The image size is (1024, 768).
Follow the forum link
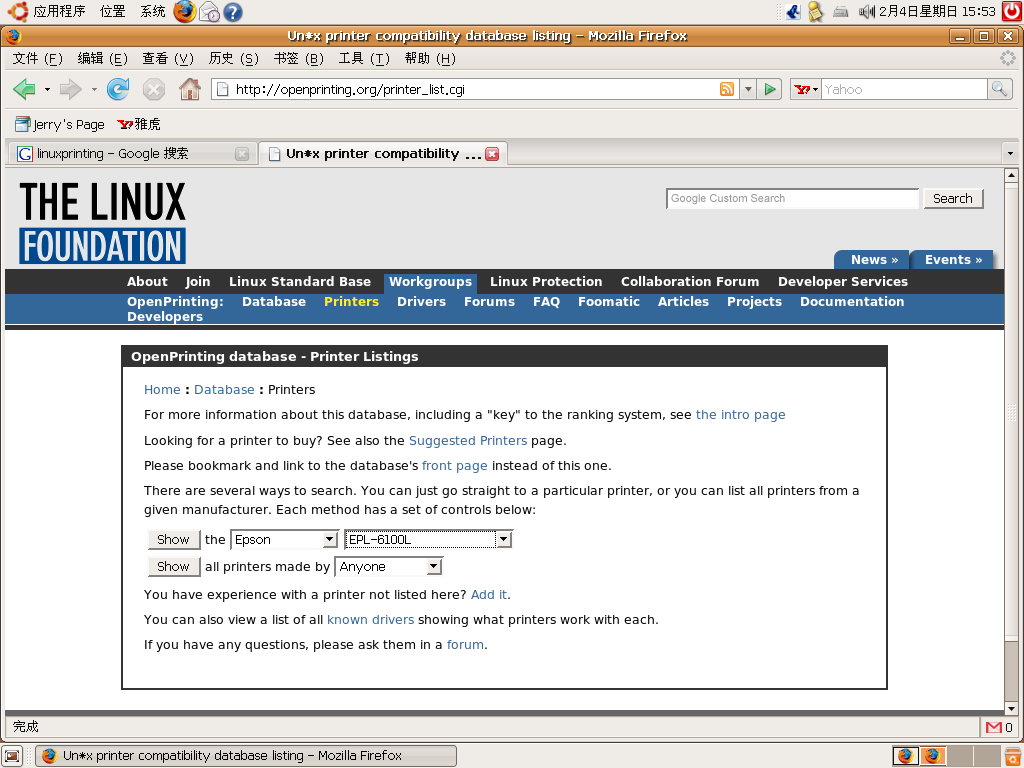465,645
